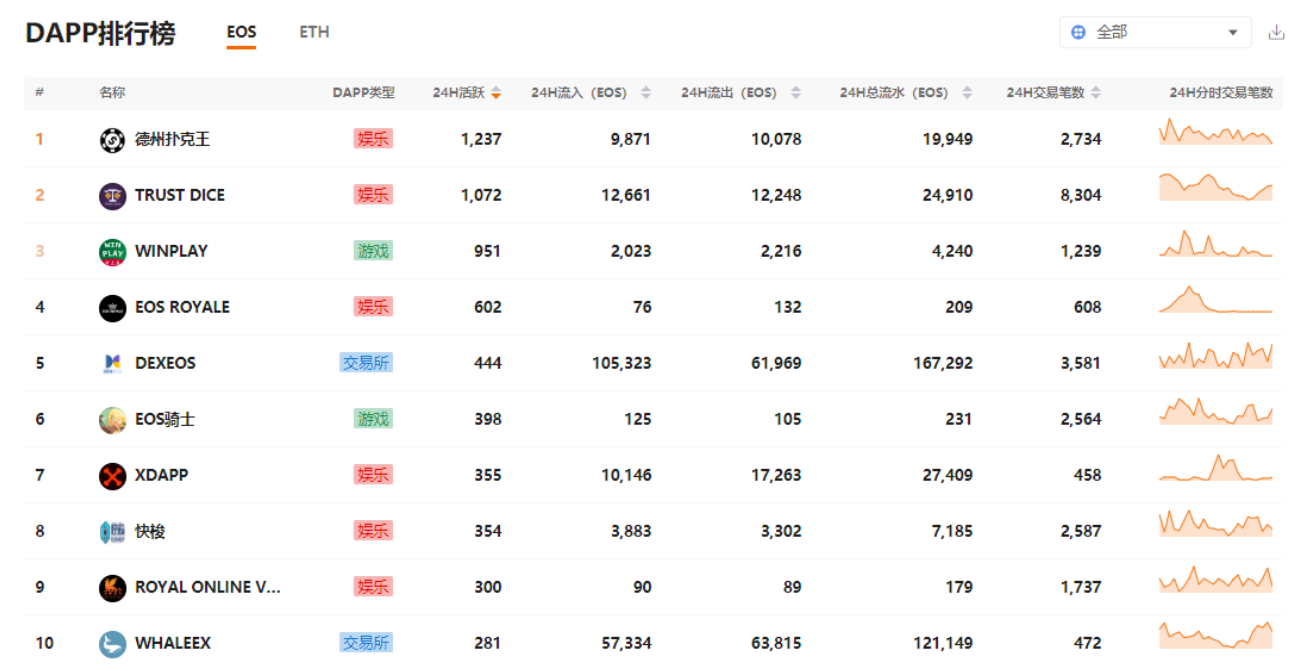
Task: Switch to the EOS tab
Action: (x=241, y=32)
